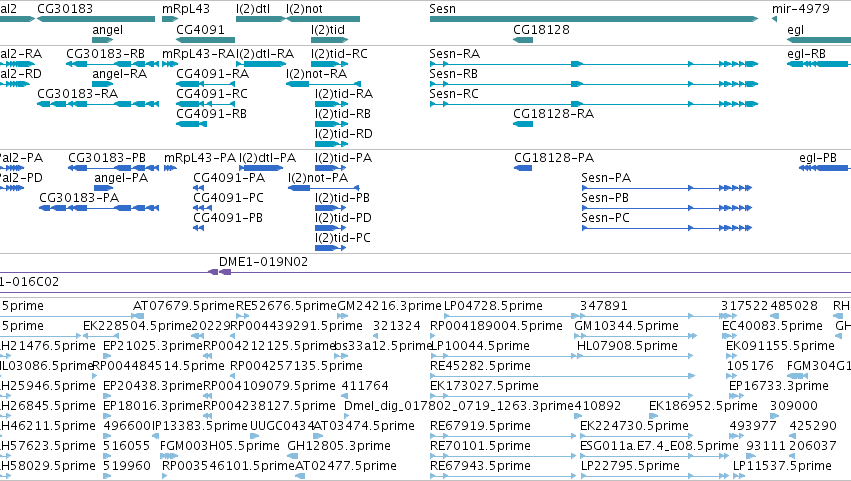This screenshot has height=481, width=851.
Task: Click the l(2)dtl gene bar
Action: 261,19
